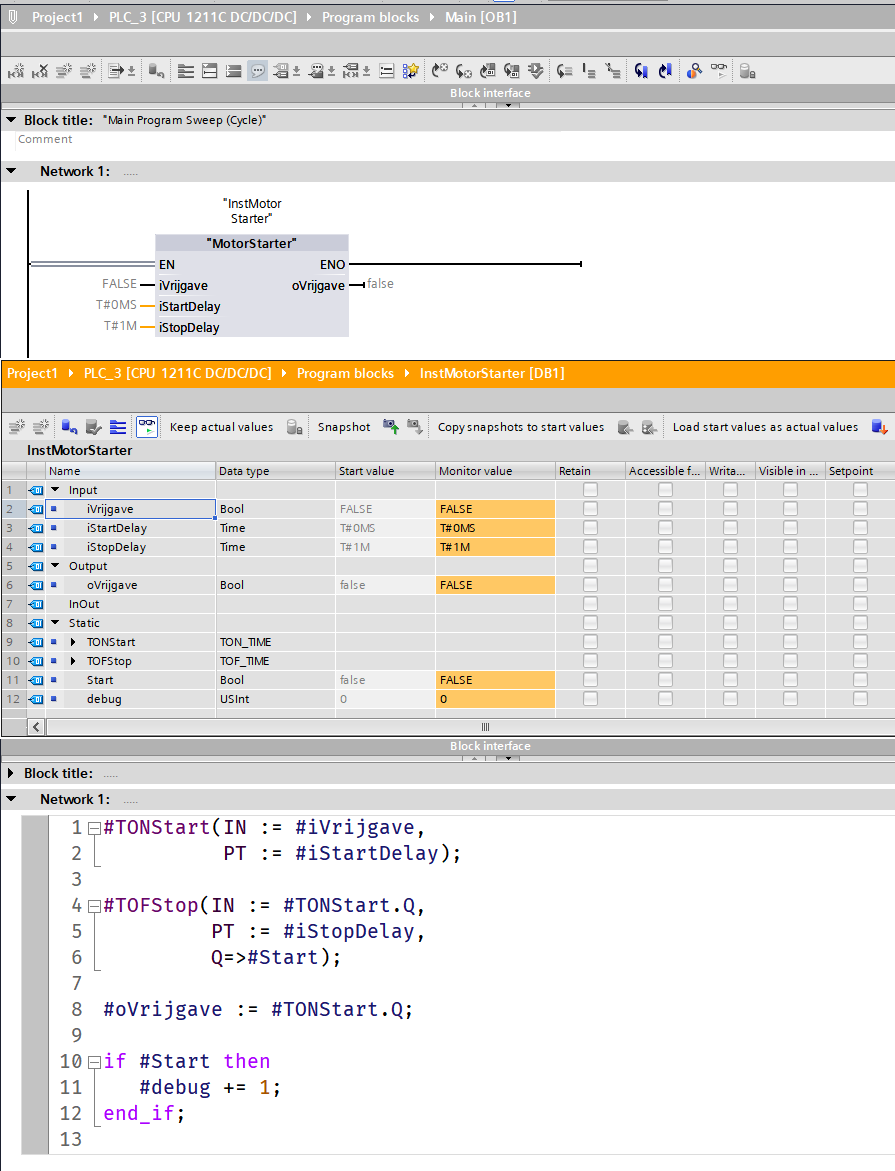Expand the TOFStop tree node
The height and width of the screenshot is (1171, 895).
pyautogui.click(x=72, y=661)
